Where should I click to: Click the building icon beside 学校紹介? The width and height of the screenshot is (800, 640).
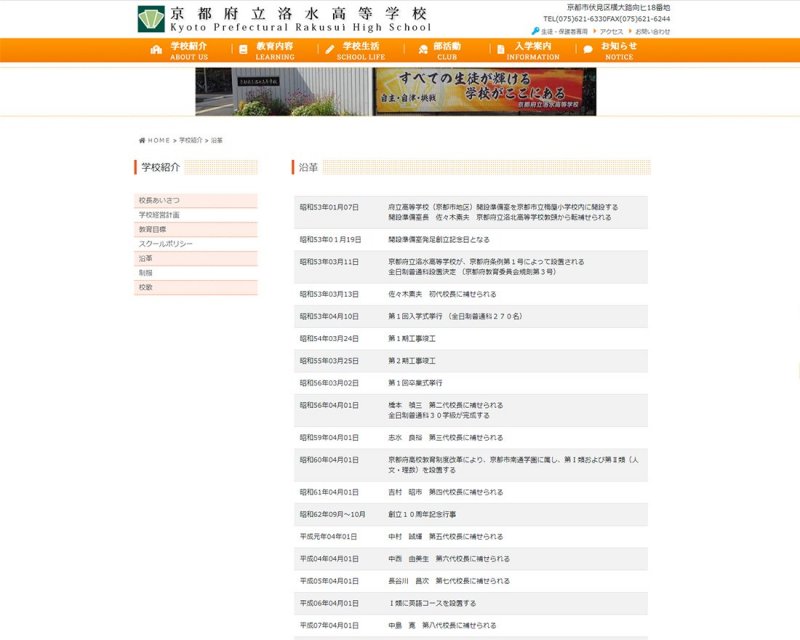pos(156,50)
